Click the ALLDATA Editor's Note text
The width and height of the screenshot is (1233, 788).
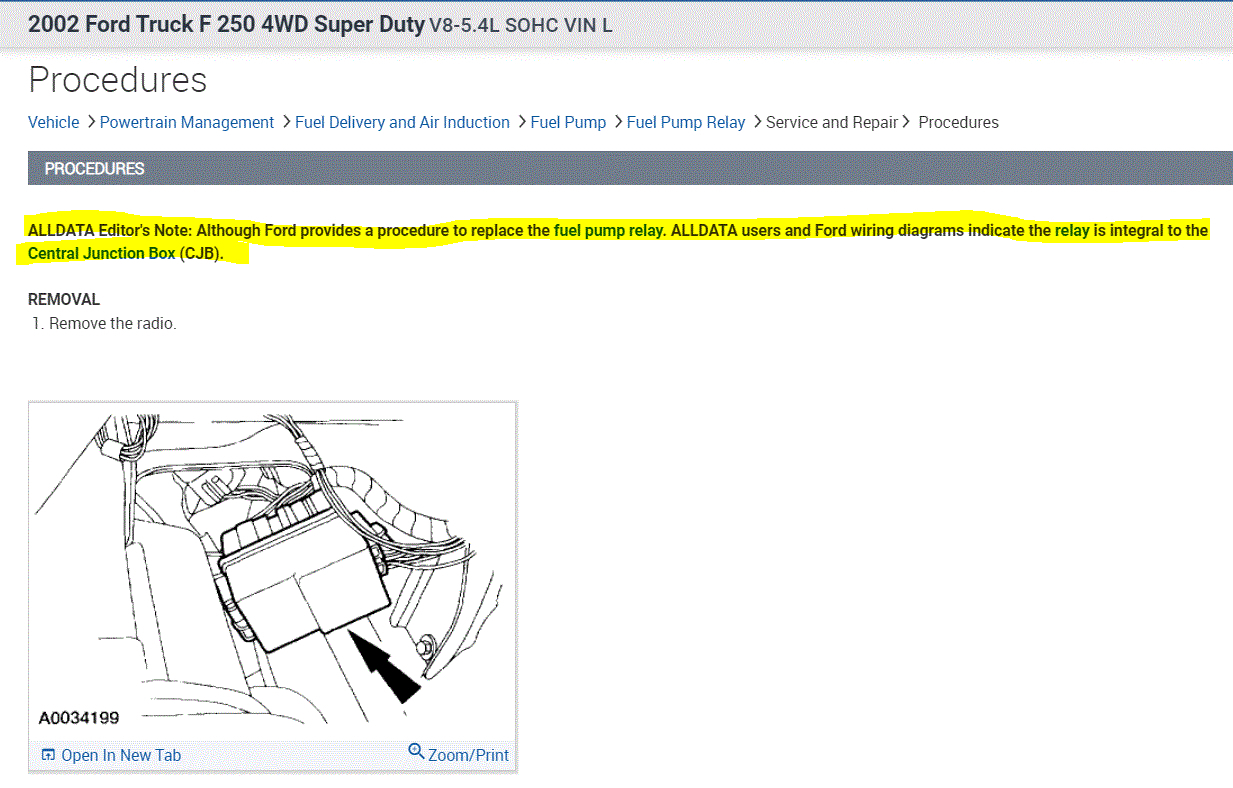tap(110, 231)
